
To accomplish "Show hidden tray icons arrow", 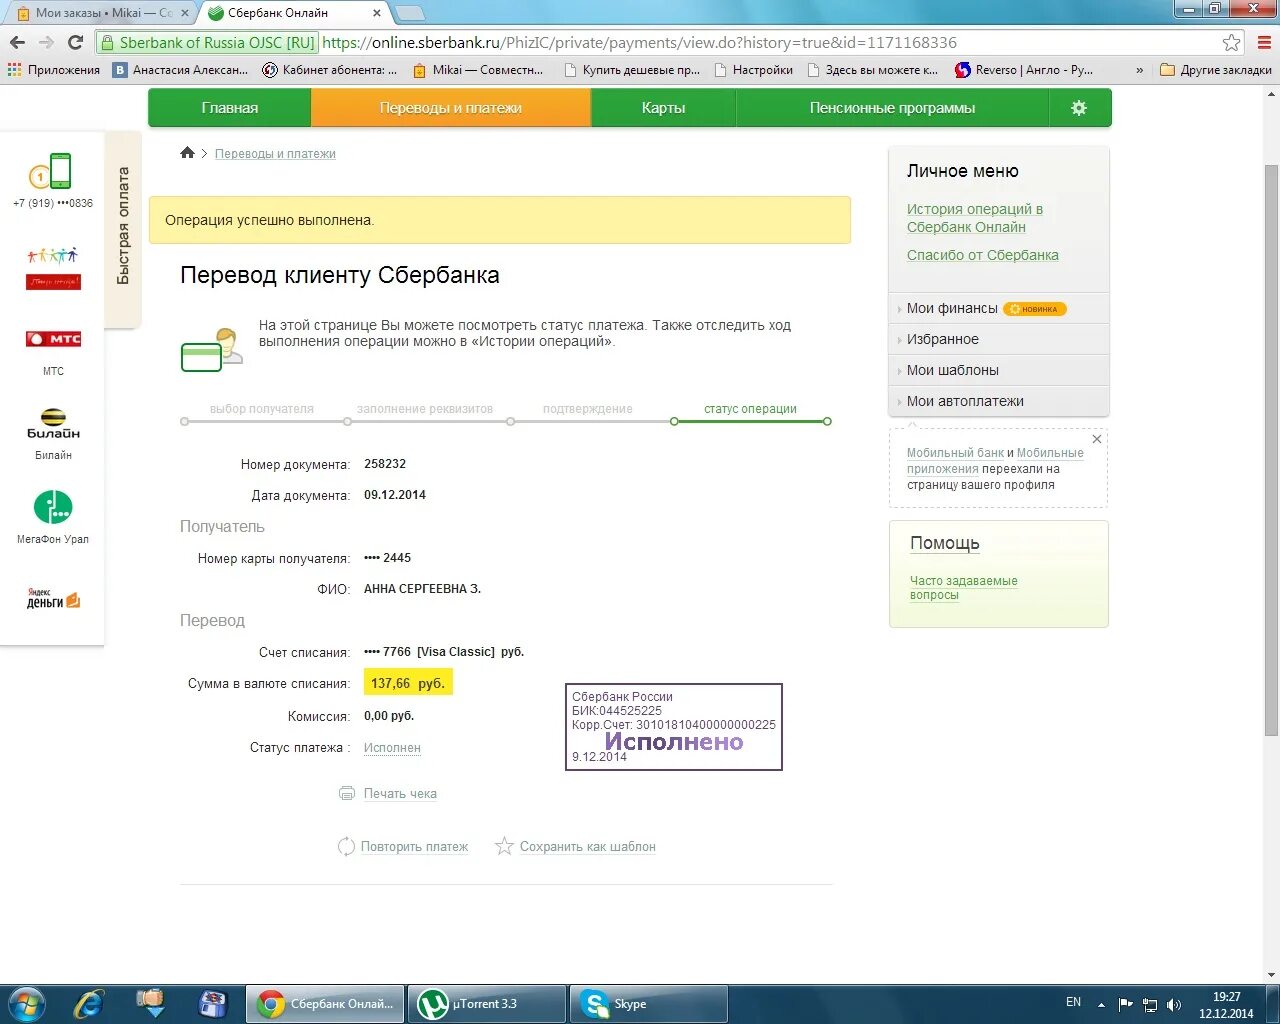I will tap(1101, 1004).
